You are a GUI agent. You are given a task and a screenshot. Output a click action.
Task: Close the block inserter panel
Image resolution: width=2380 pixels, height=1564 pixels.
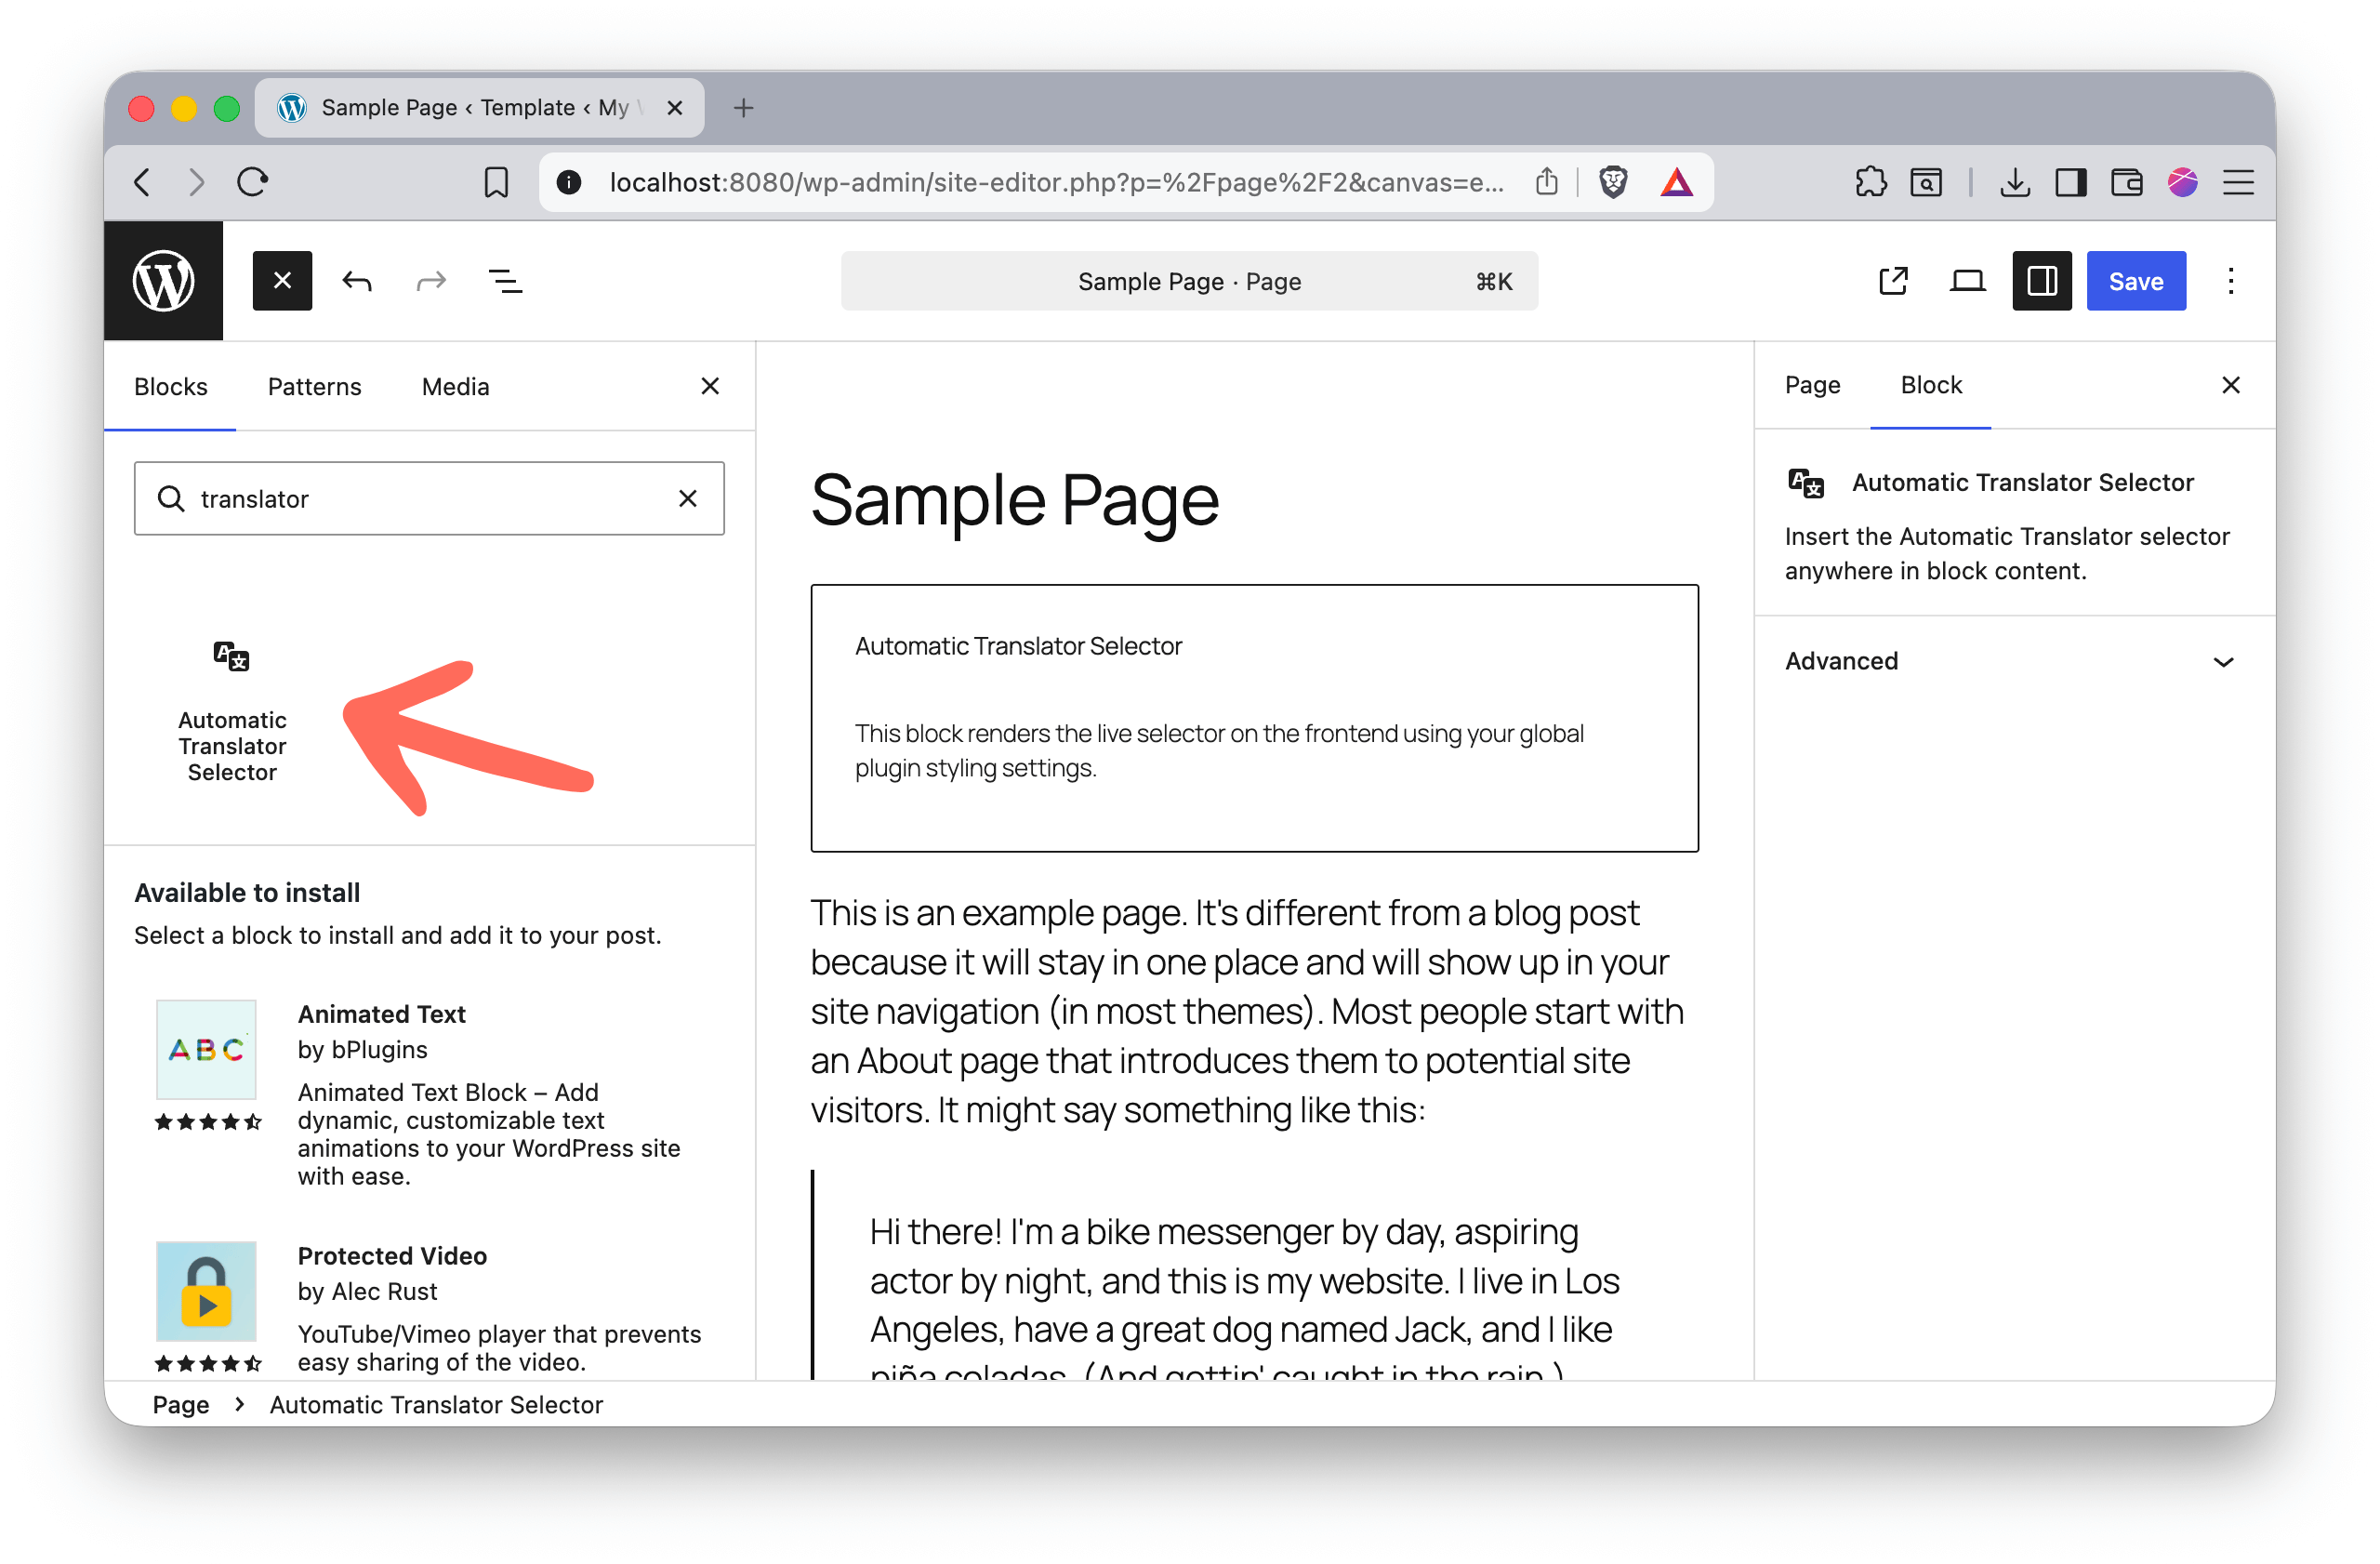710,386
